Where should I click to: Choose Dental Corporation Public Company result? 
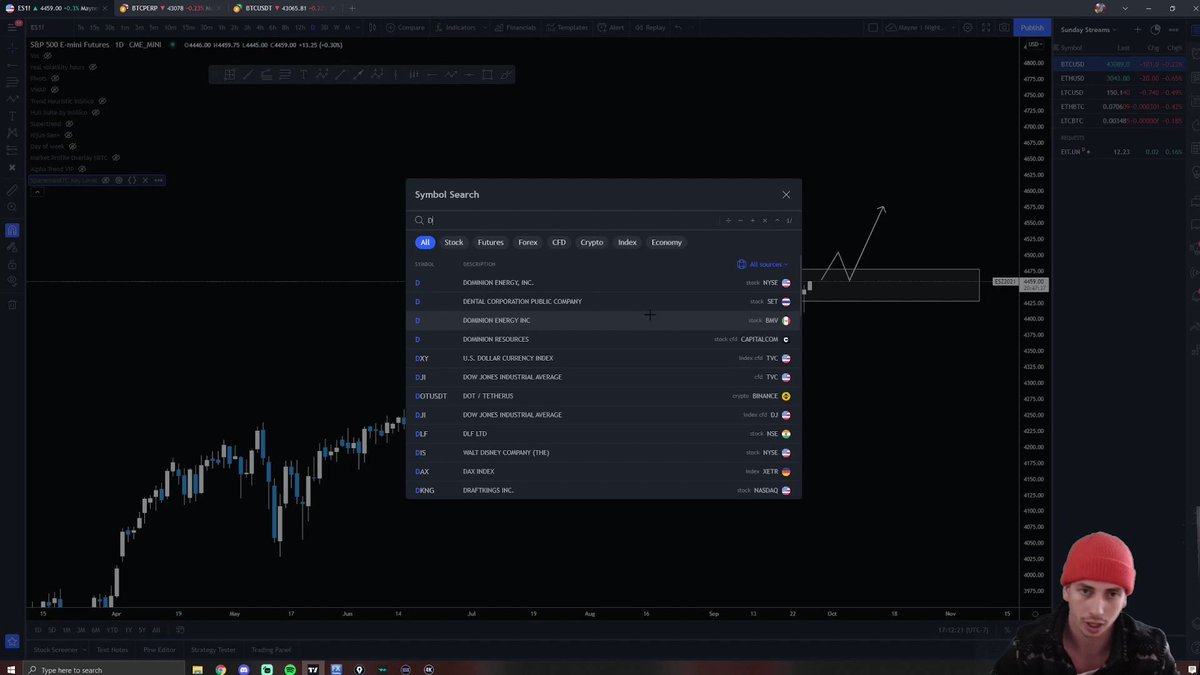point(603,301)
